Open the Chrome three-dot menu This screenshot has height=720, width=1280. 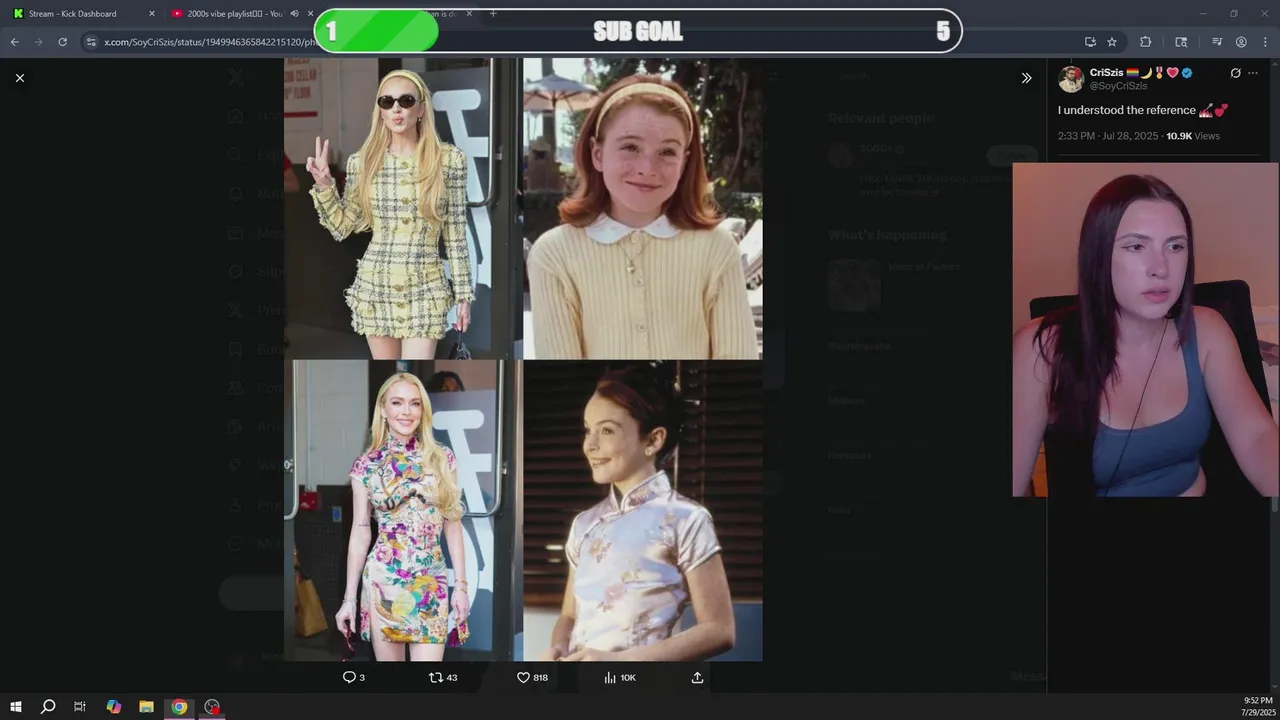[x=1264, y=42]
